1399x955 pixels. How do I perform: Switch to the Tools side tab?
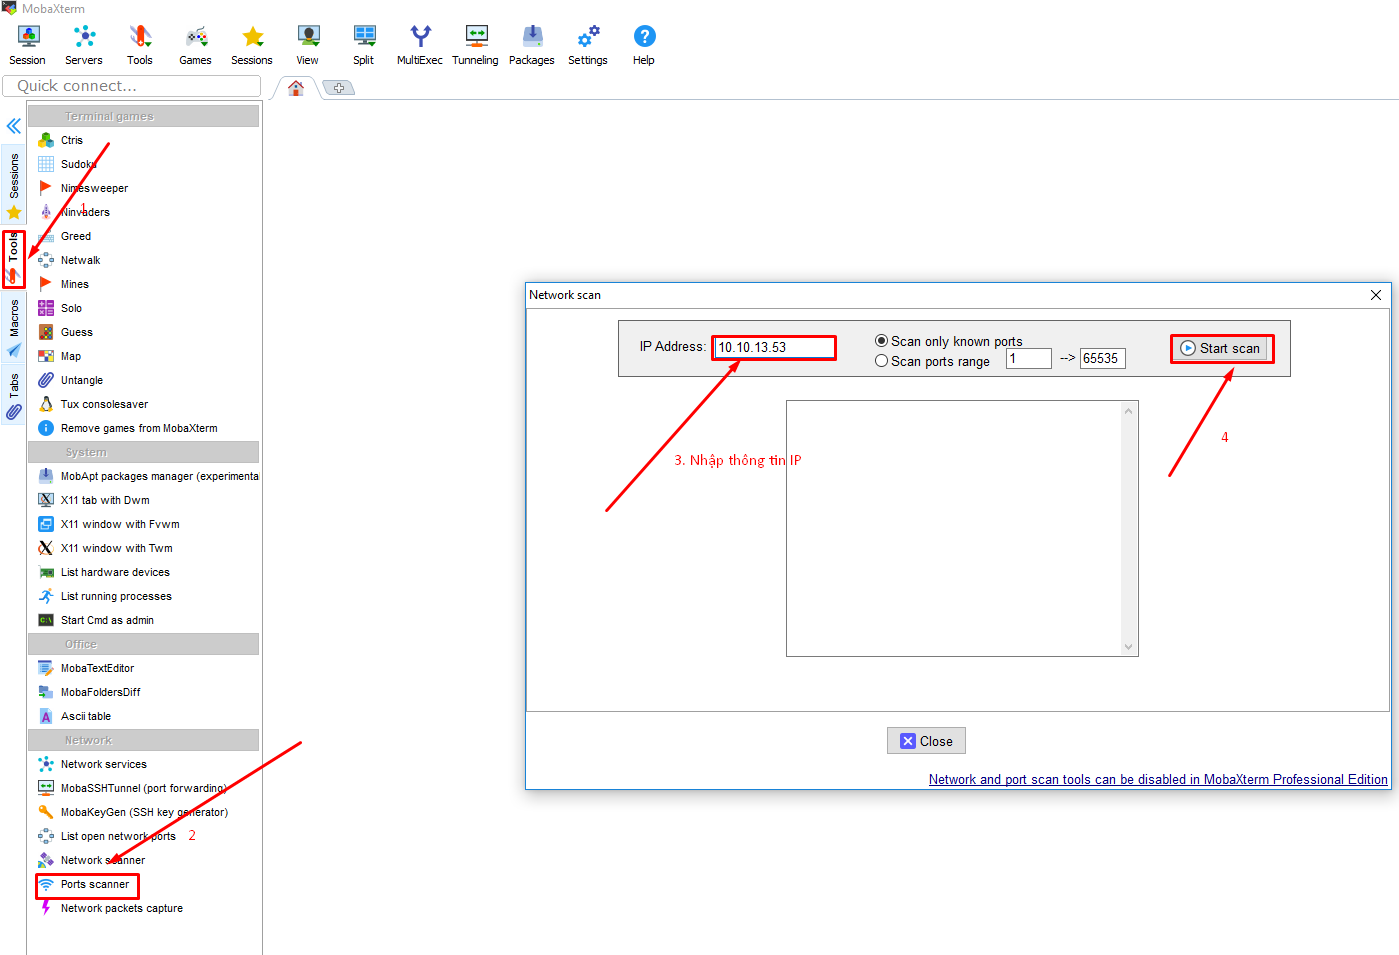tap(14, 258)
